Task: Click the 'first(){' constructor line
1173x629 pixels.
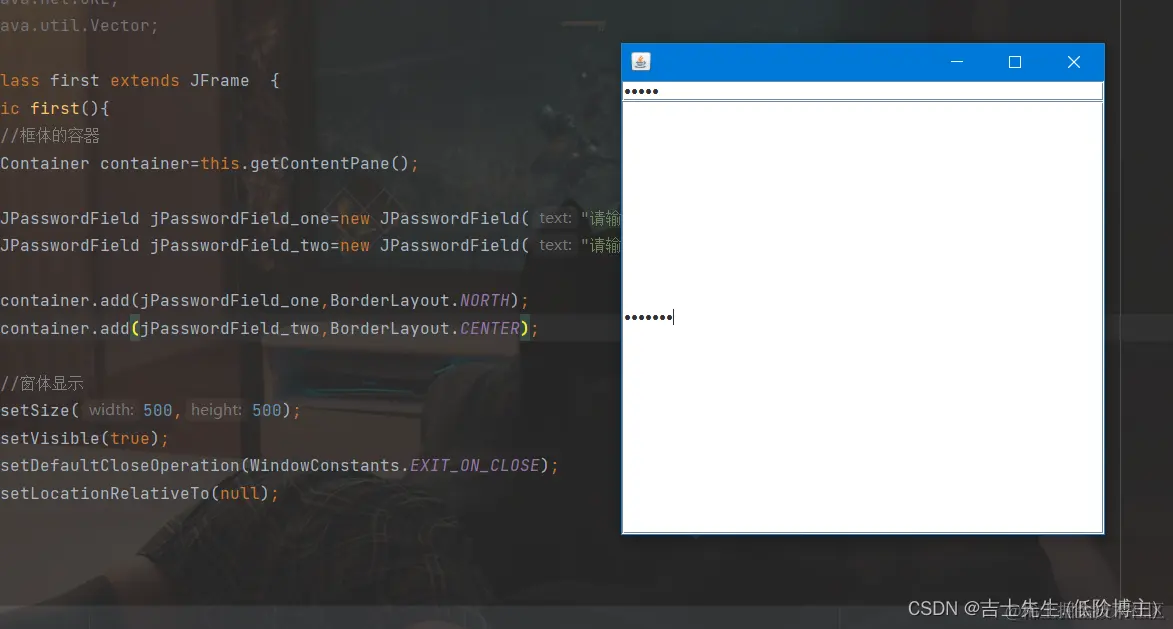Action: click(70, 108)
